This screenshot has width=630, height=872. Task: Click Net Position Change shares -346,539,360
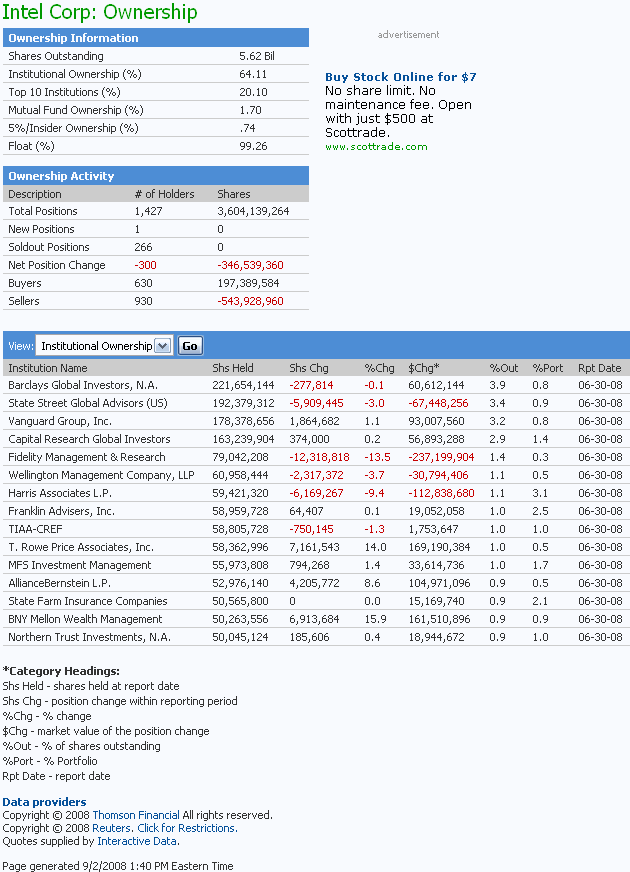(x=250, y=265)
